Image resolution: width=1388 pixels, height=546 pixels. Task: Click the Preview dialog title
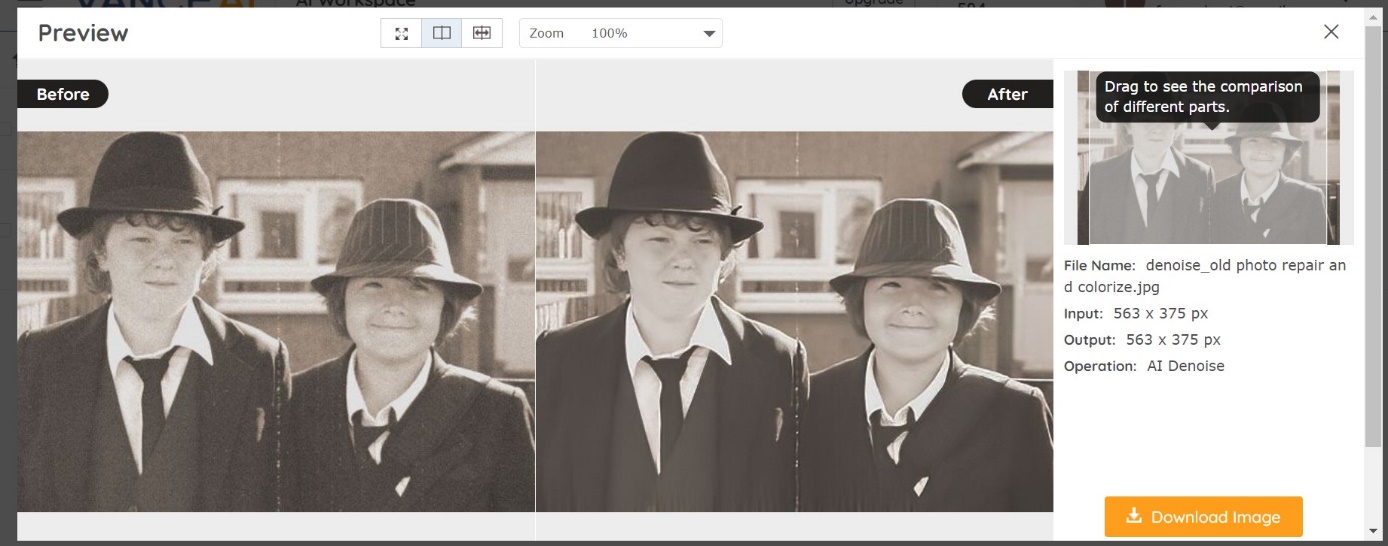tap(83, 33)
